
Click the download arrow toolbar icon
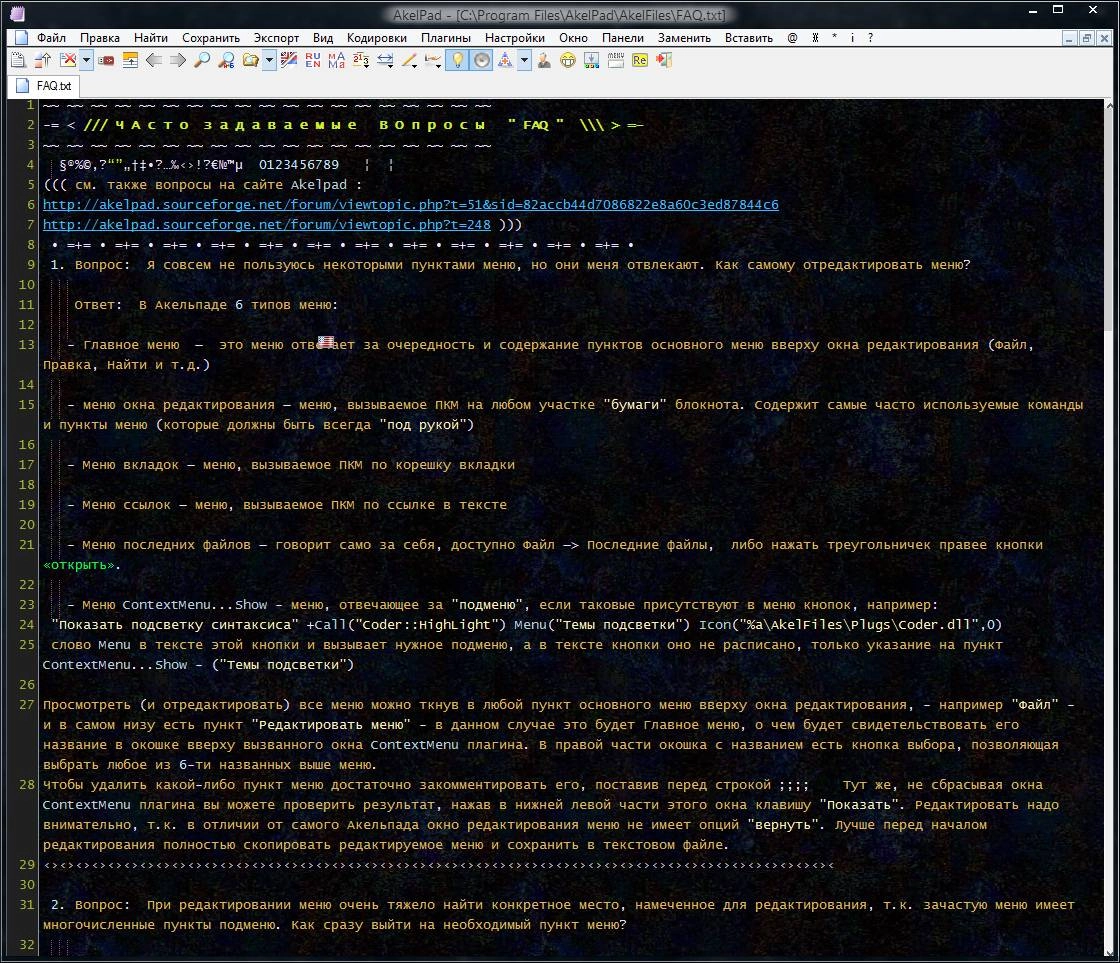point(591,61)
